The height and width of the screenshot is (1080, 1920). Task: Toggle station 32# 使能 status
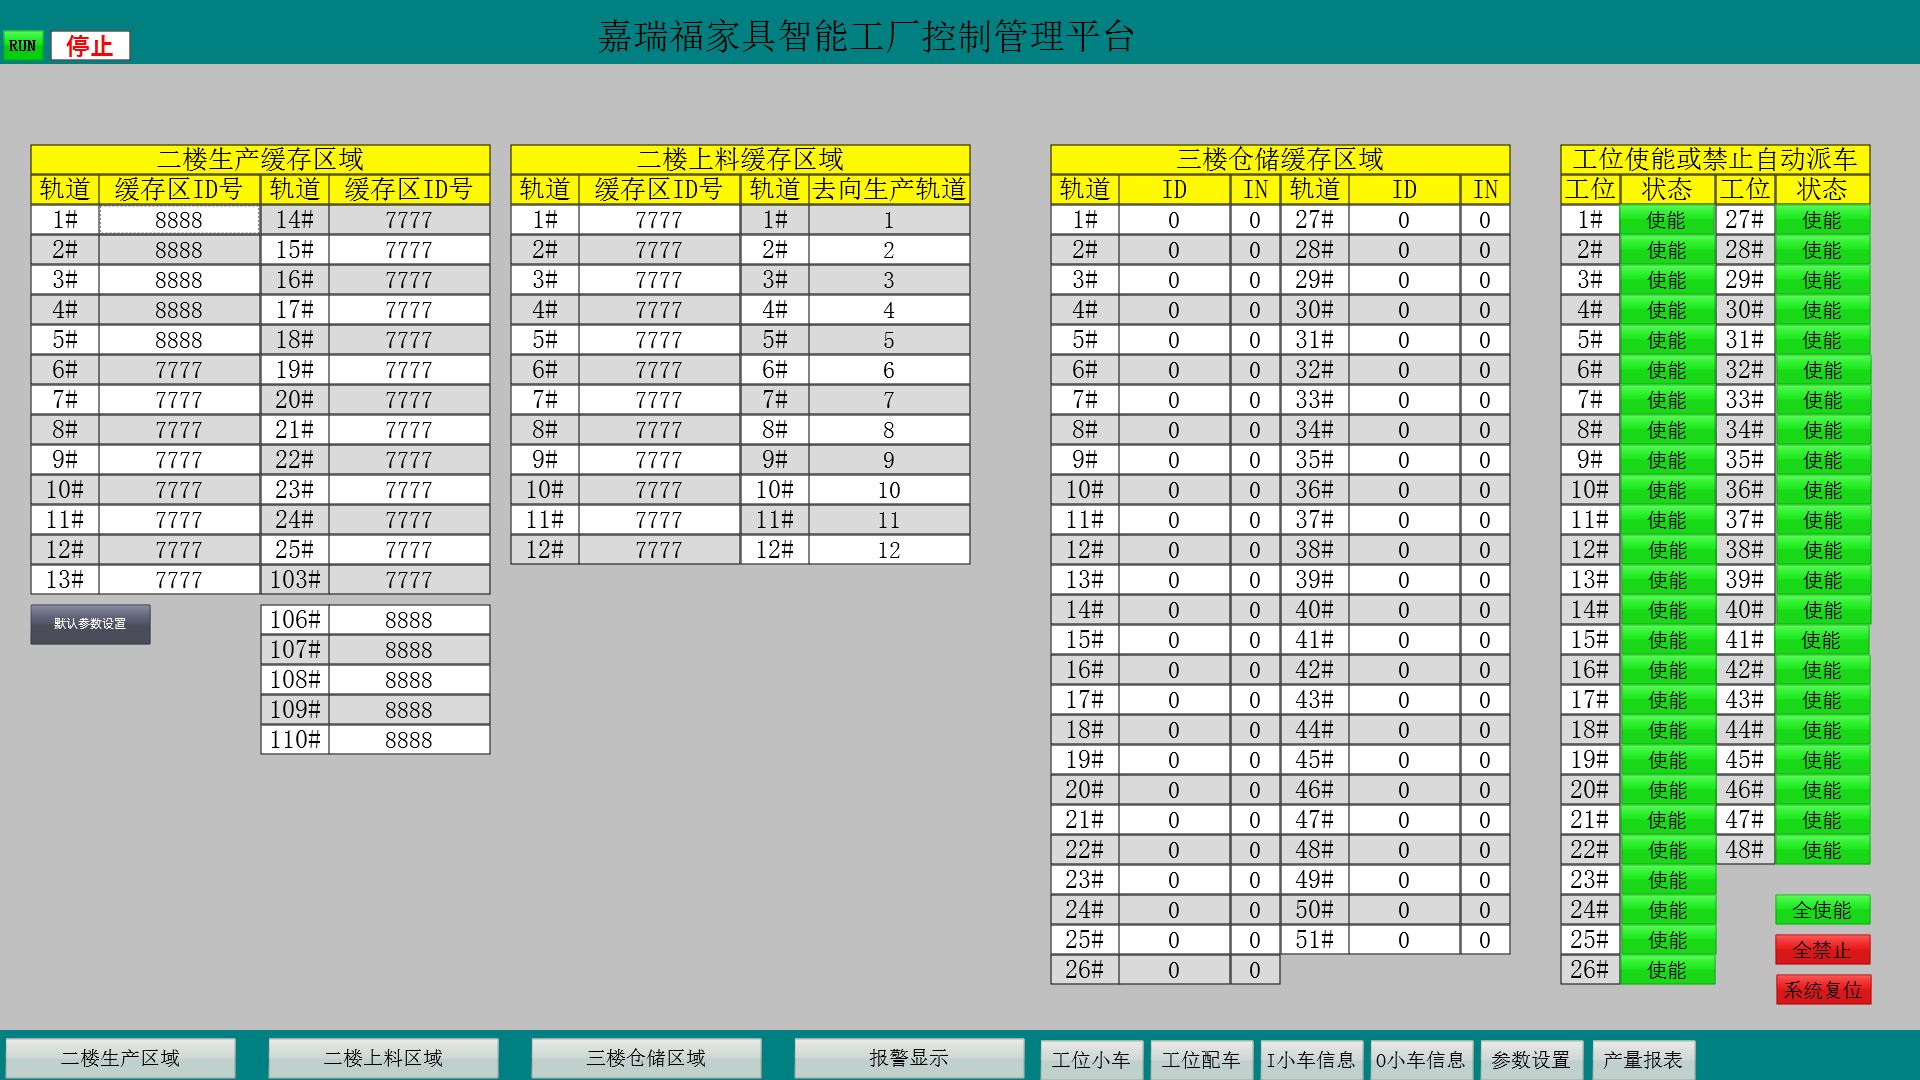click(x=1822, y=370)
